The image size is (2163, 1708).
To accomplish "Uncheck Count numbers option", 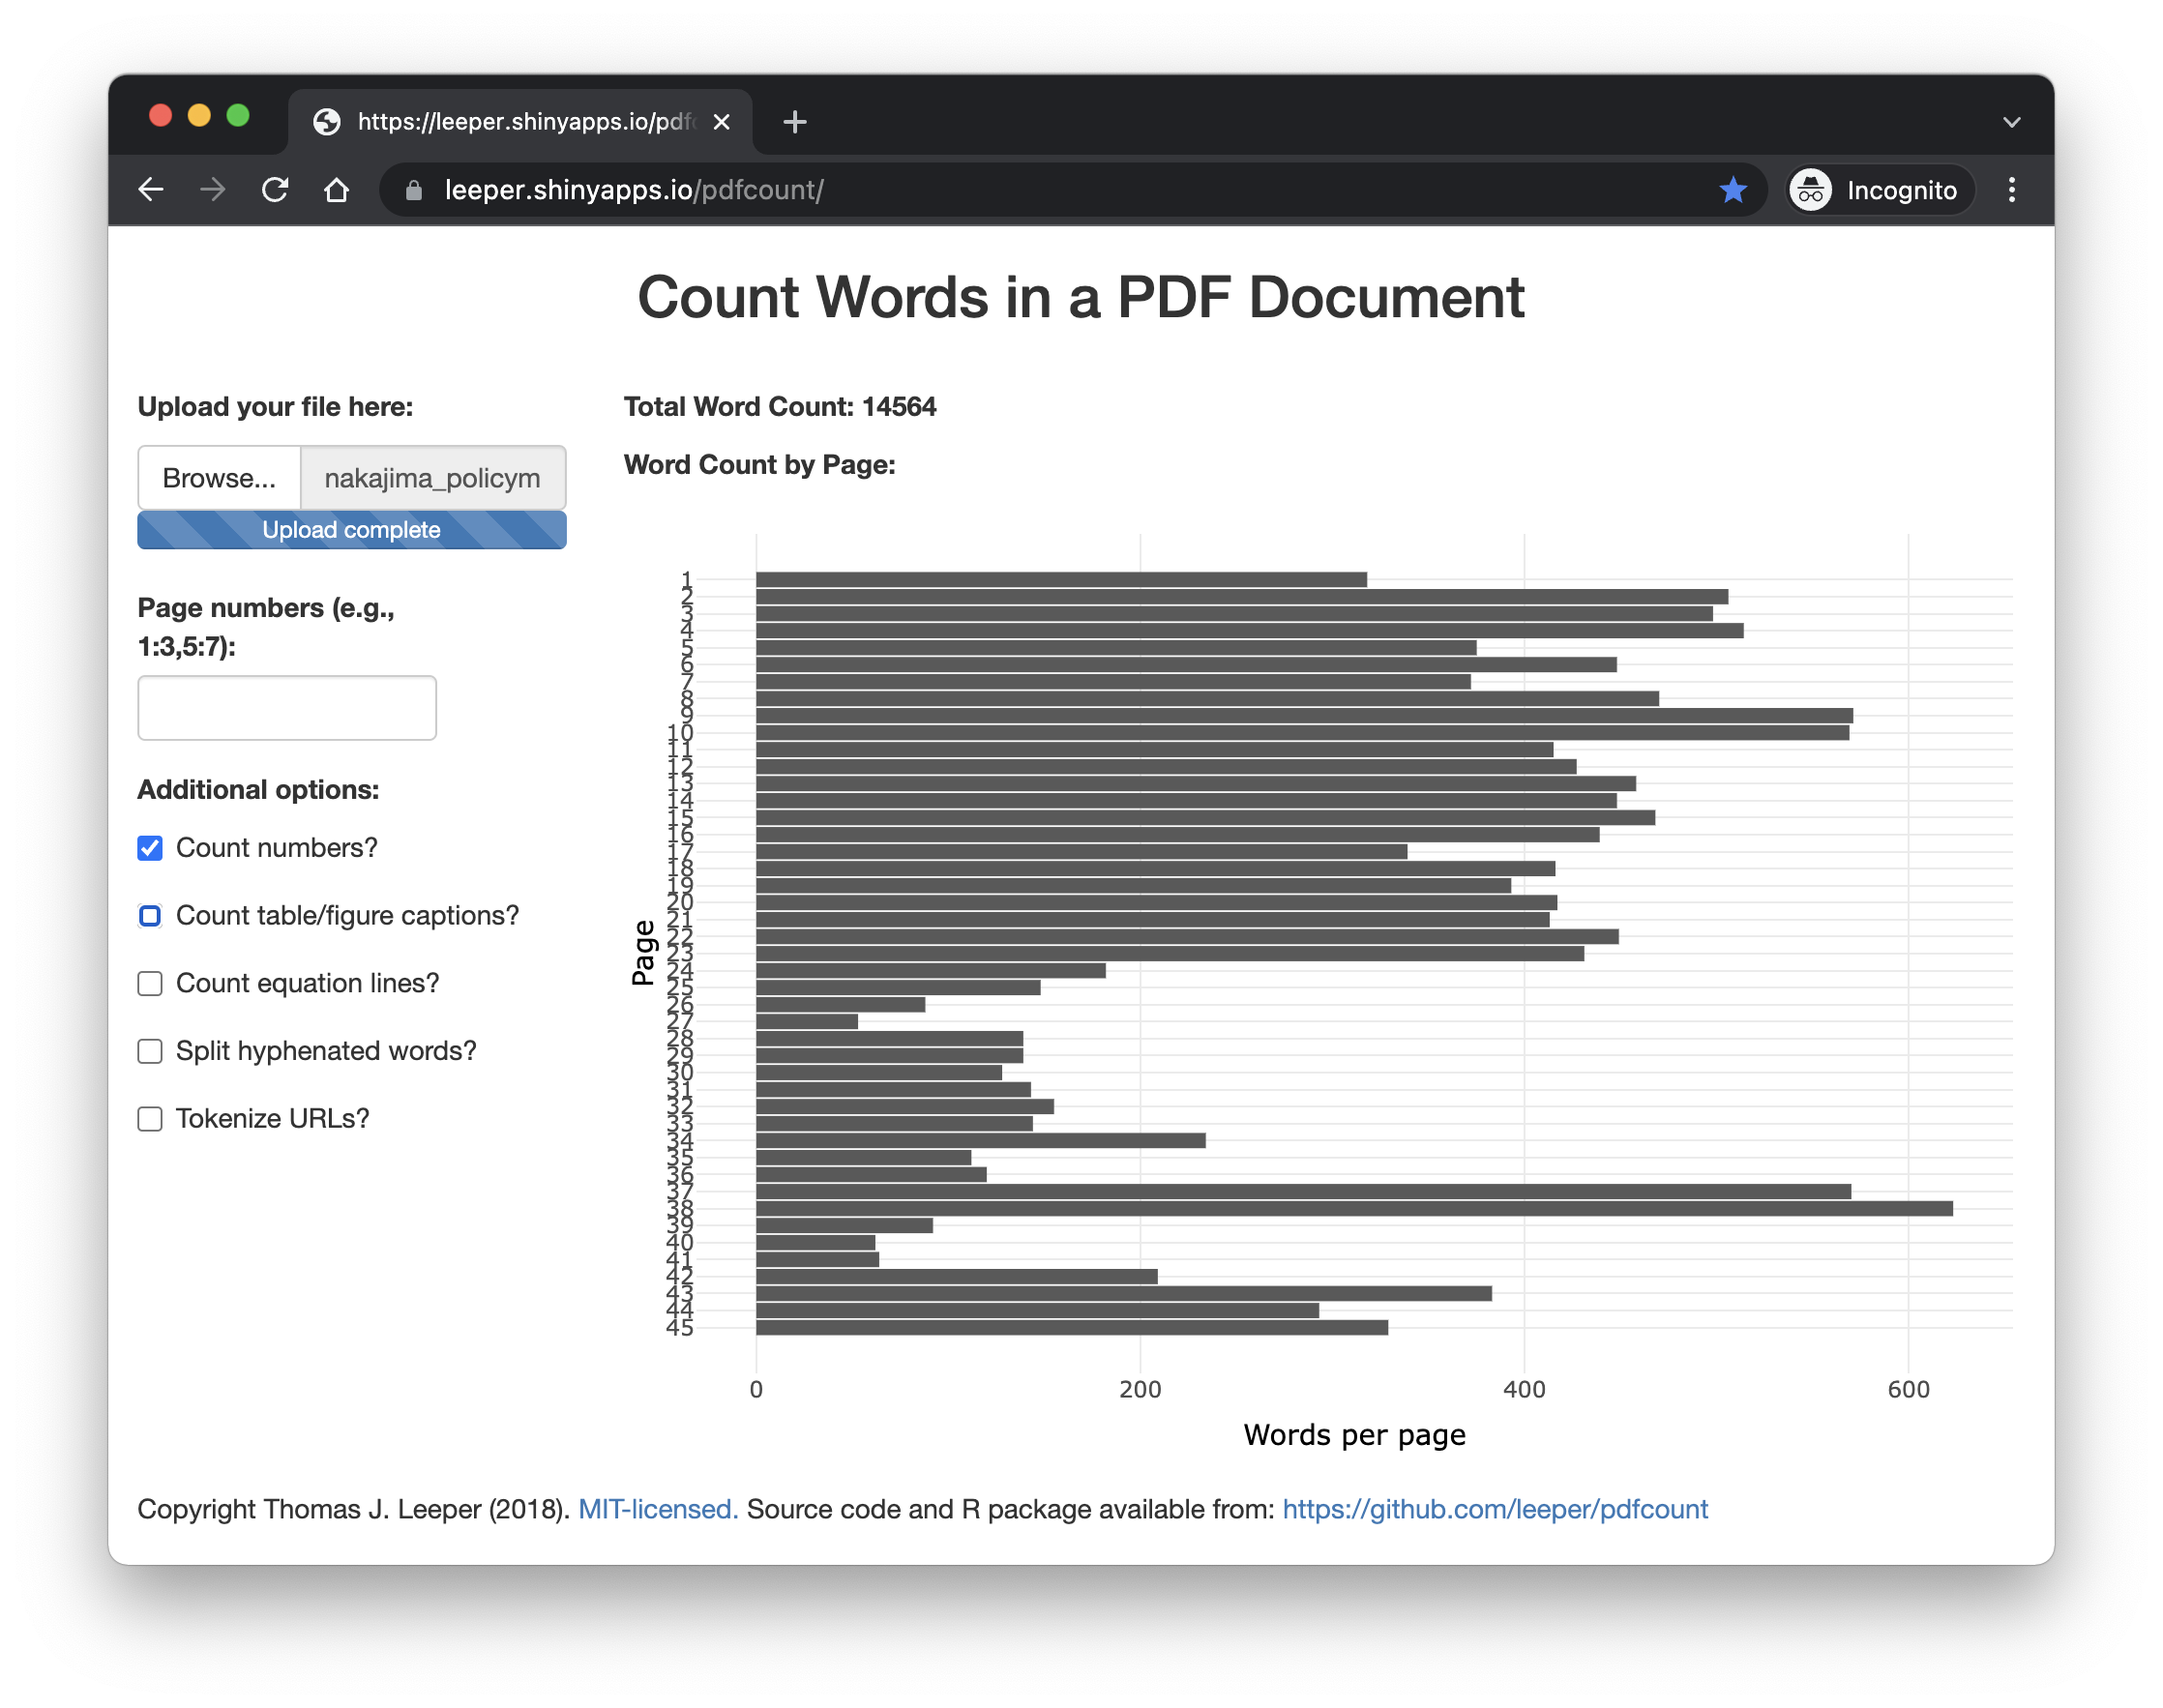I will (x=150, y=848).
